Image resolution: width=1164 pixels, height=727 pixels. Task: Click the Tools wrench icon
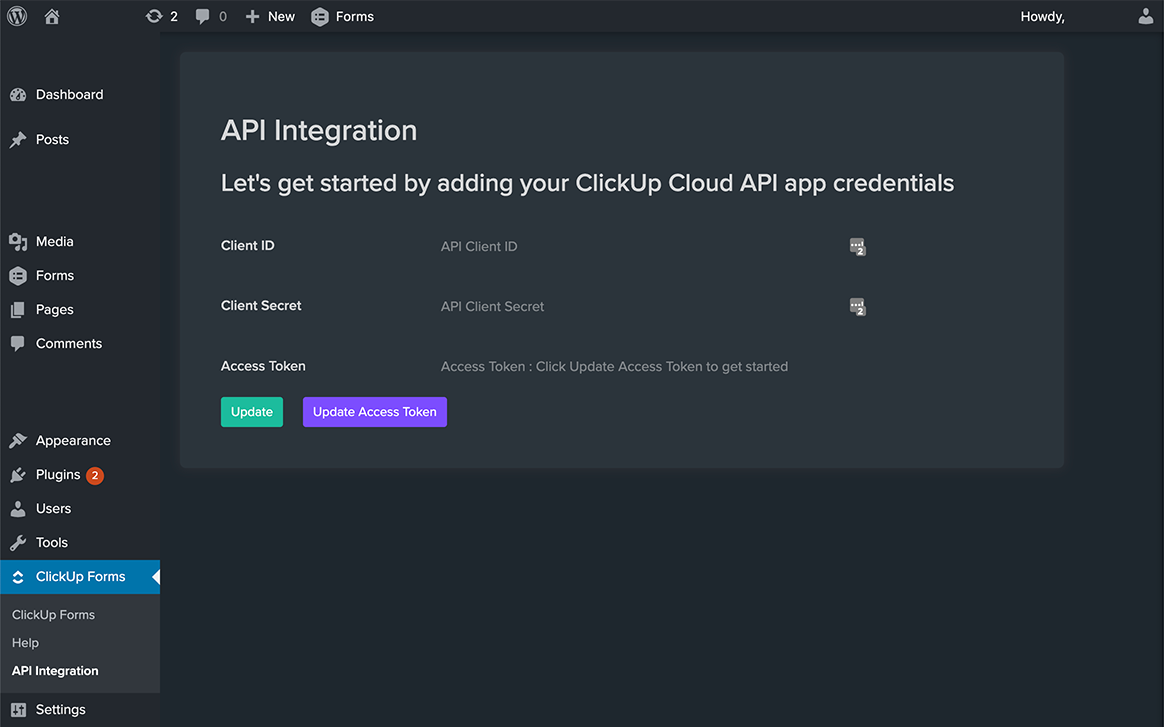click(x=18, y=543)
